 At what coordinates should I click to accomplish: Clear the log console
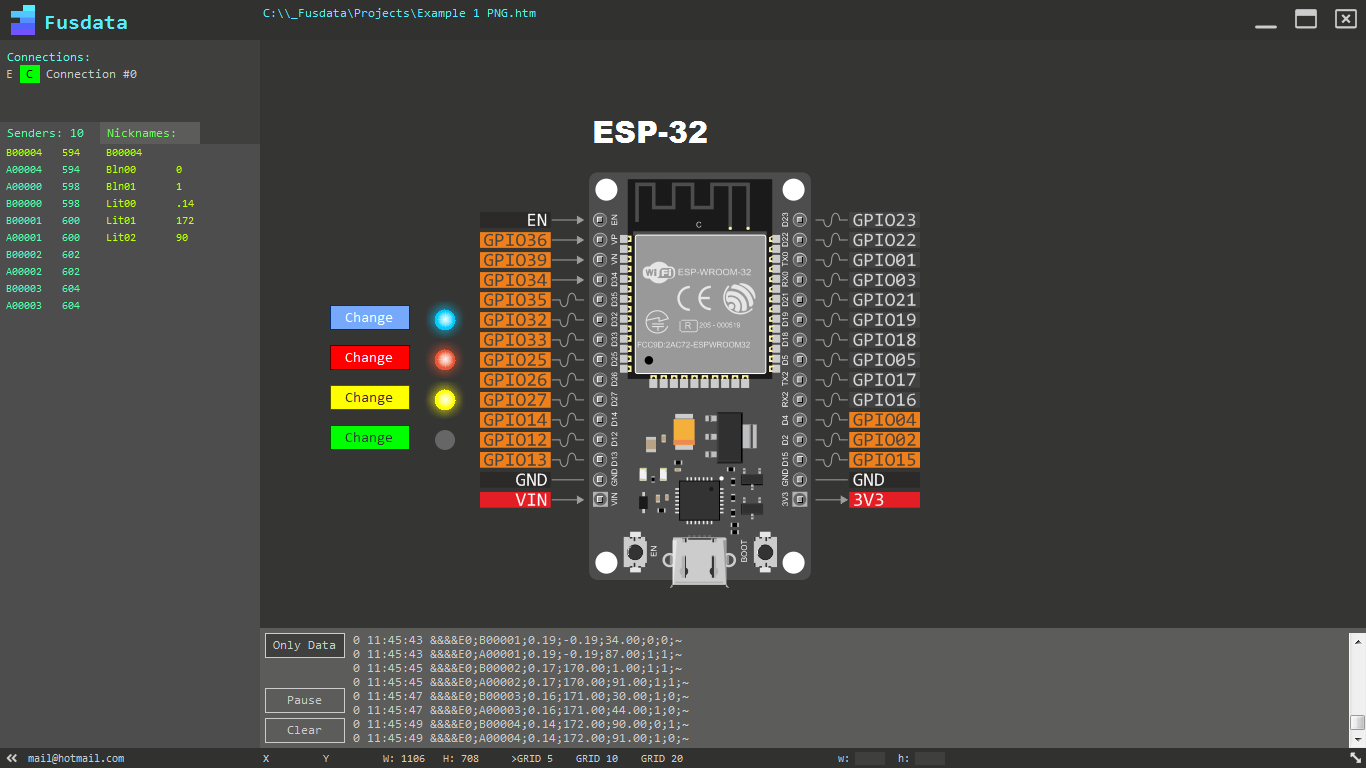click(x=305, y=730)
